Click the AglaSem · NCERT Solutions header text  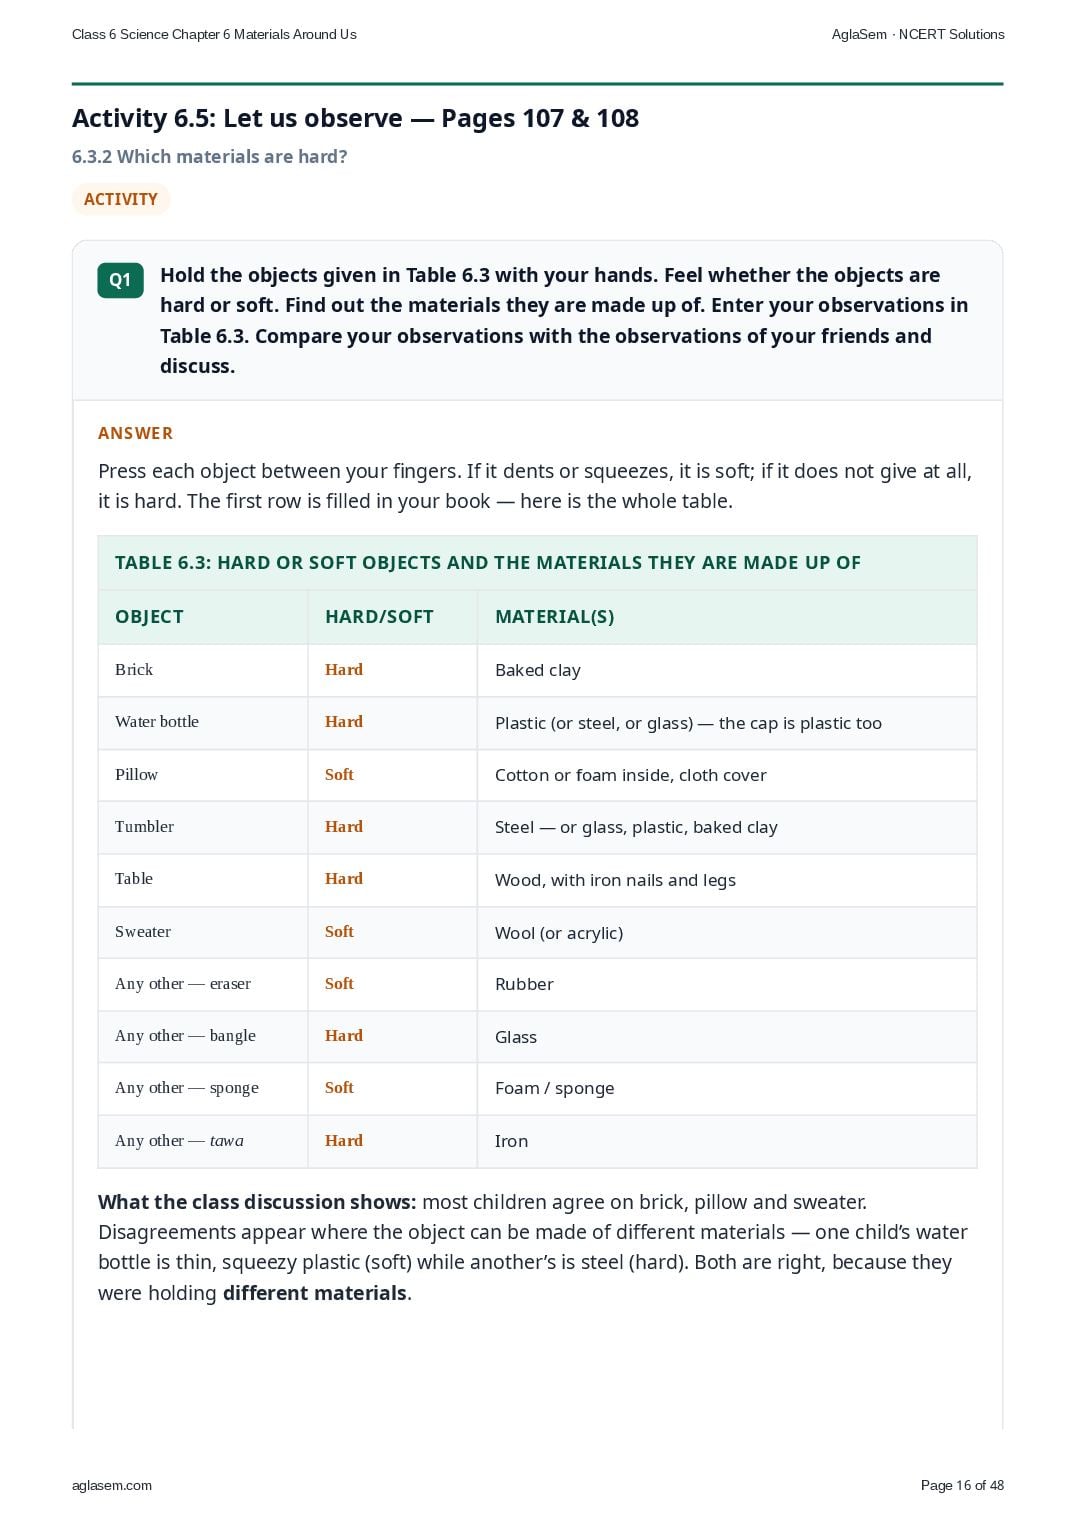coord(918,34)
